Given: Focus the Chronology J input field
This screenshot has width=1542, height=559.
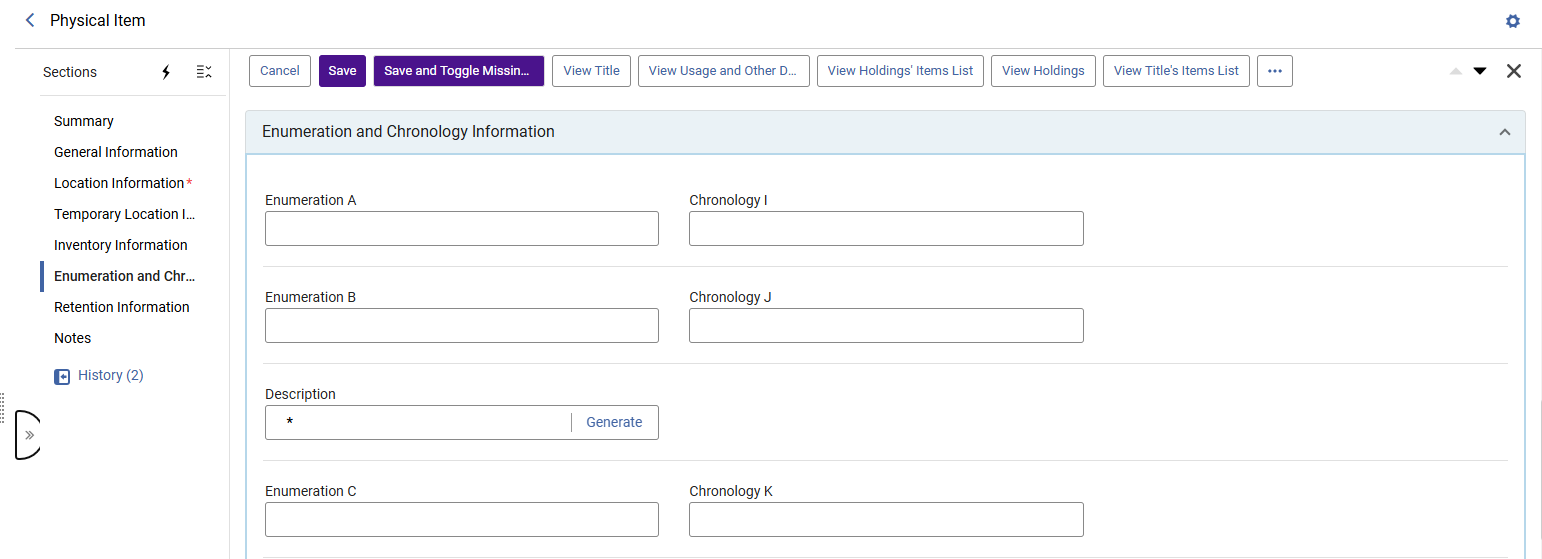Looking at the screenshot, I should (x=886, y=325).
